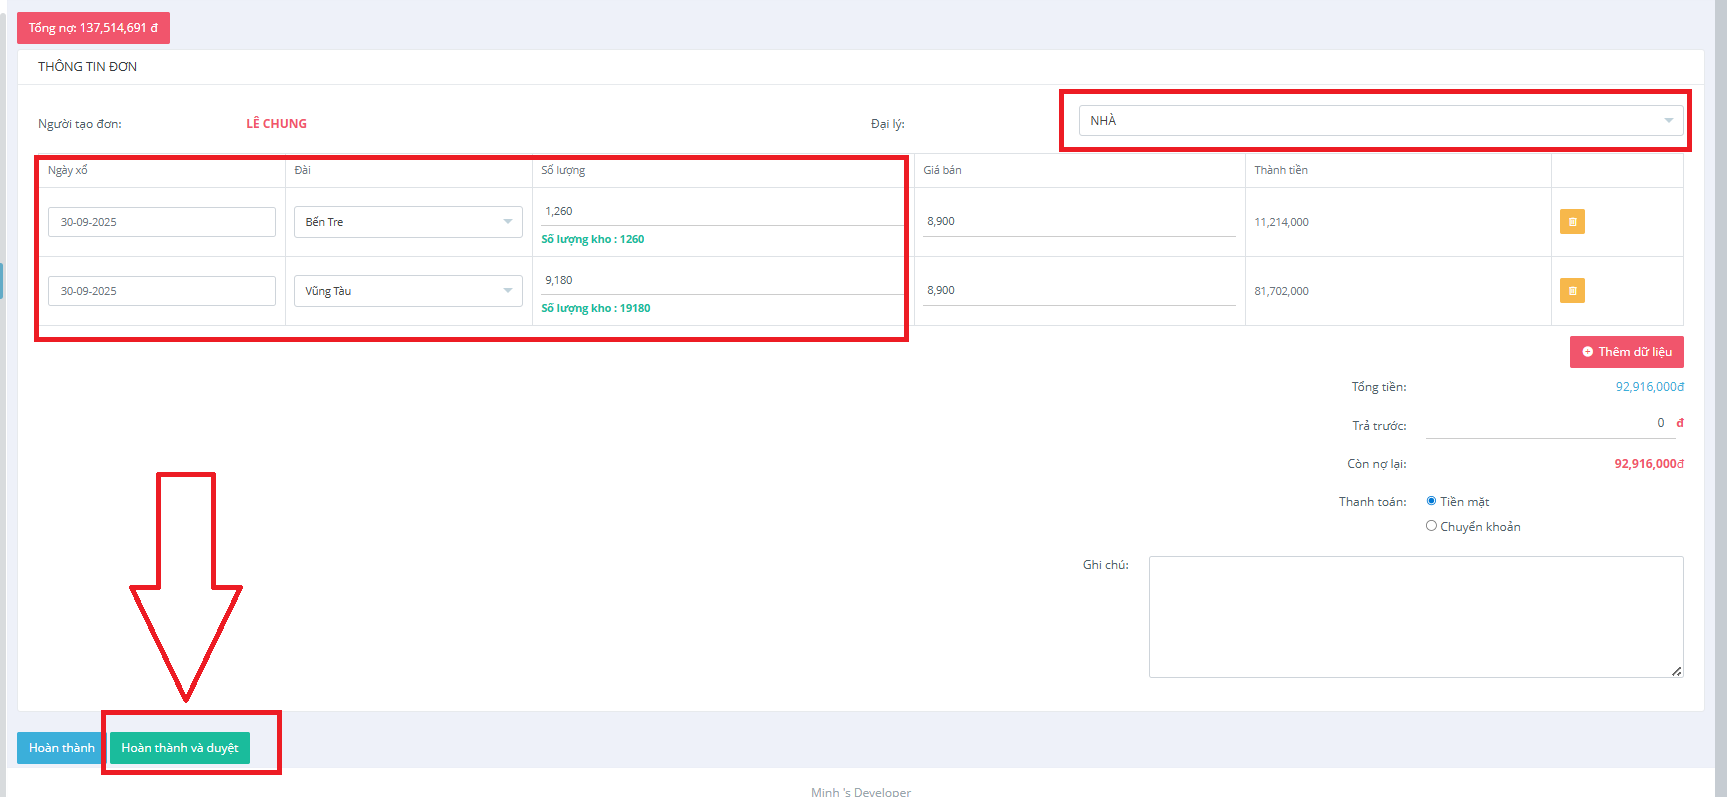This screenshot has width=1727, height=797.
Task: Delete the Bến Tre order row
Action: 1571,222
